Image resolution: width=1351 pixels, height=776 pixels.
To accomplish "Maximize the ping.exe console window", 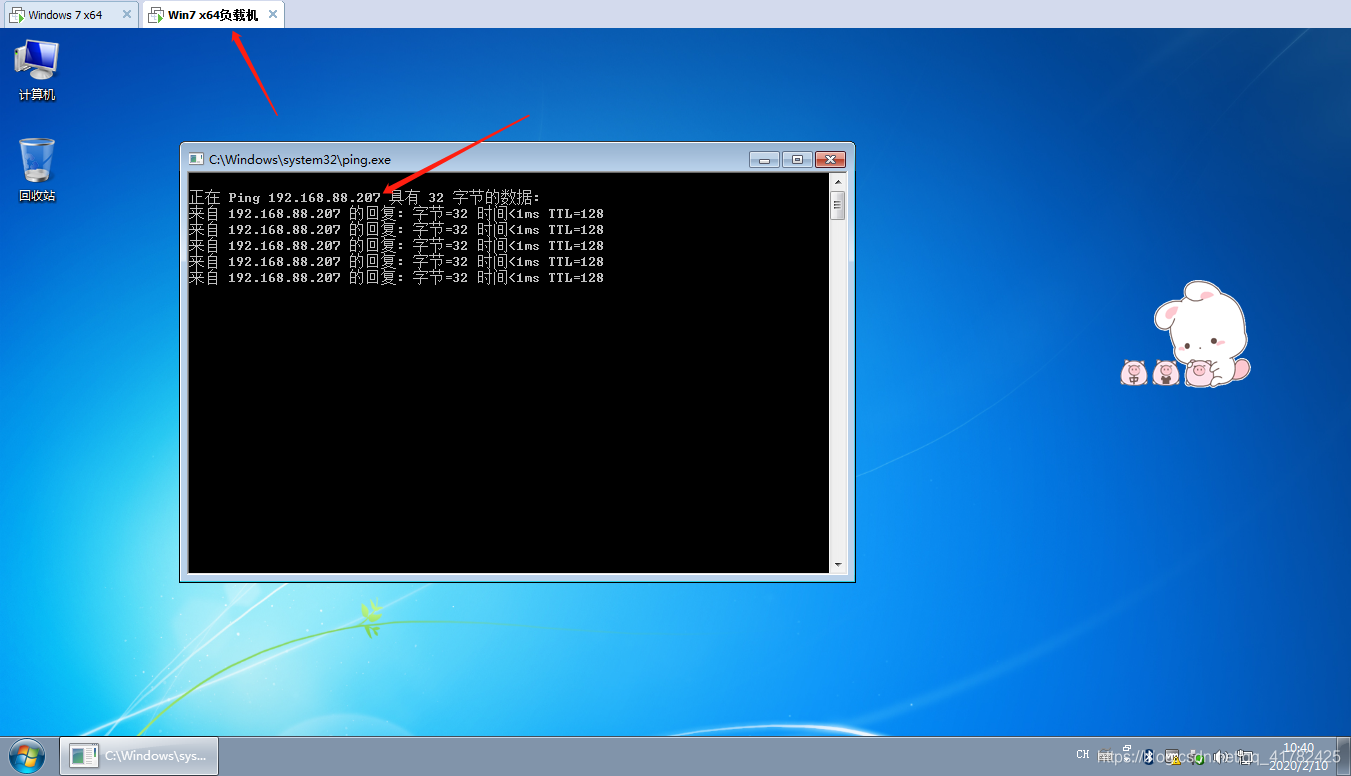I will [x=797, y=159].
